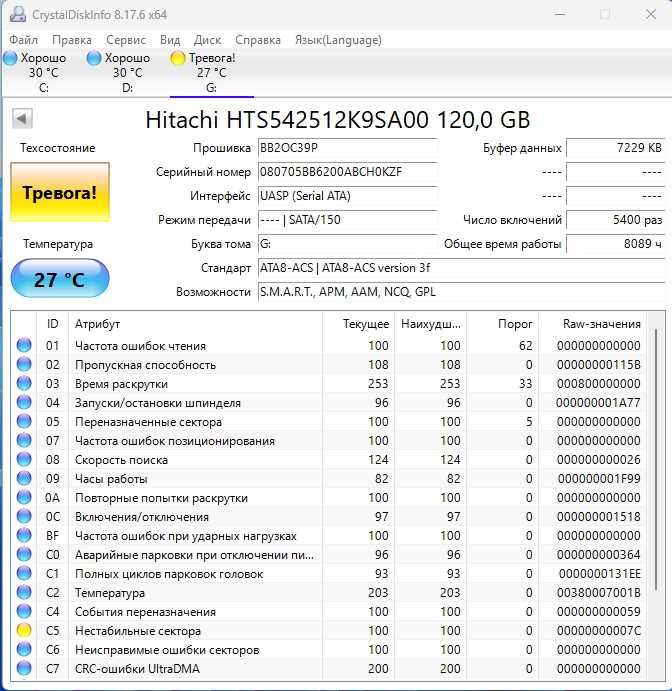Click status orb for attribute C6 row

click(x=24, y=649)
